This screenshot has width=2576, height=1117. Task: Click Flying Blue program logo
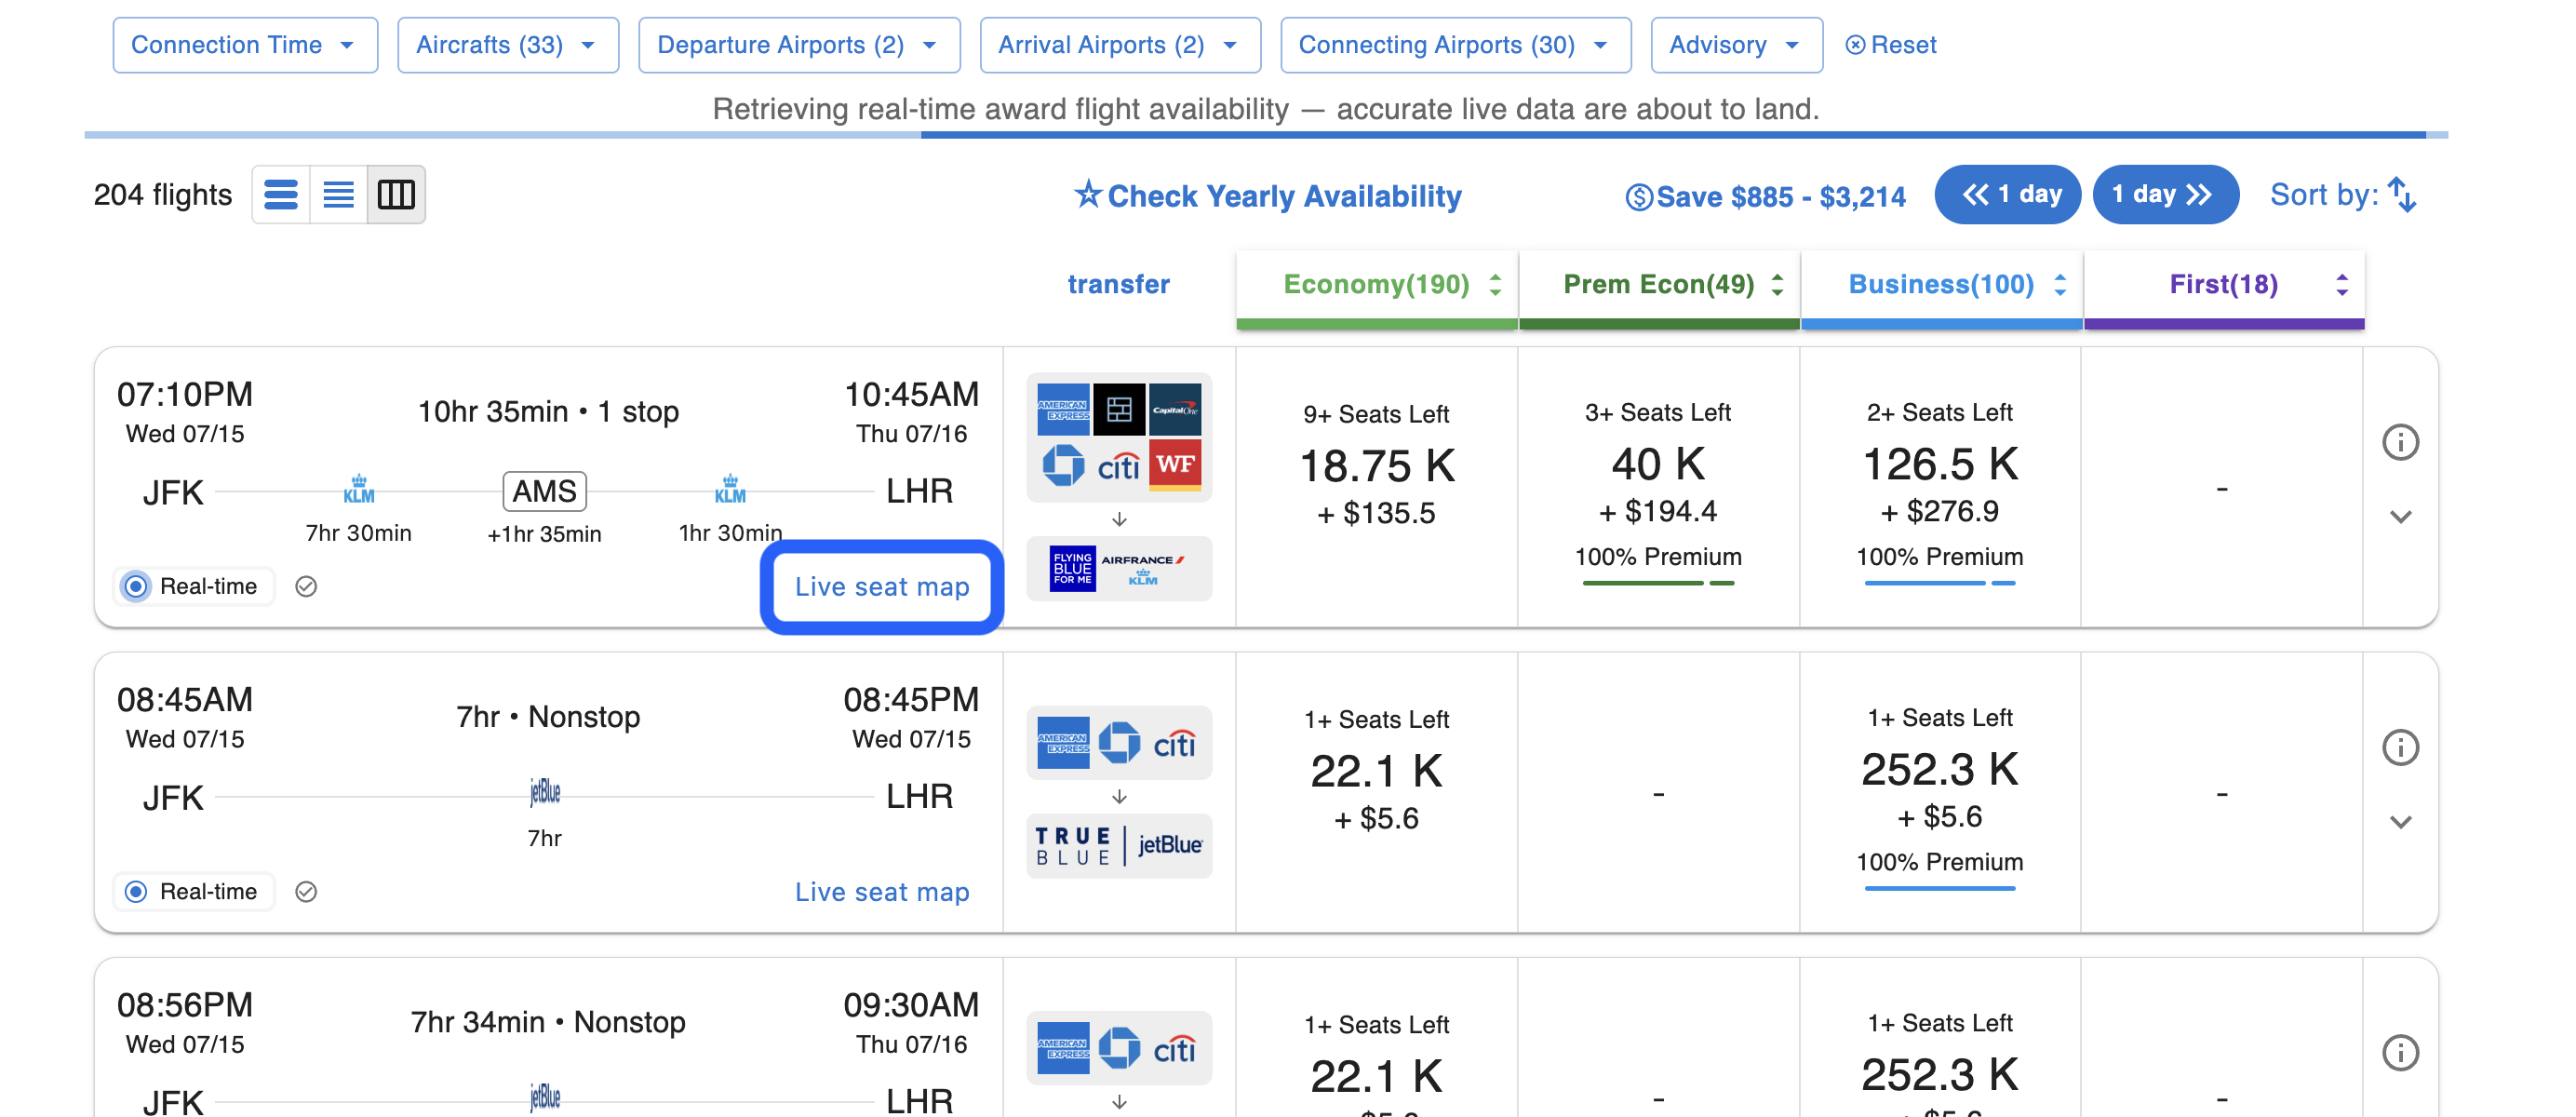(x=1072, y=568)
